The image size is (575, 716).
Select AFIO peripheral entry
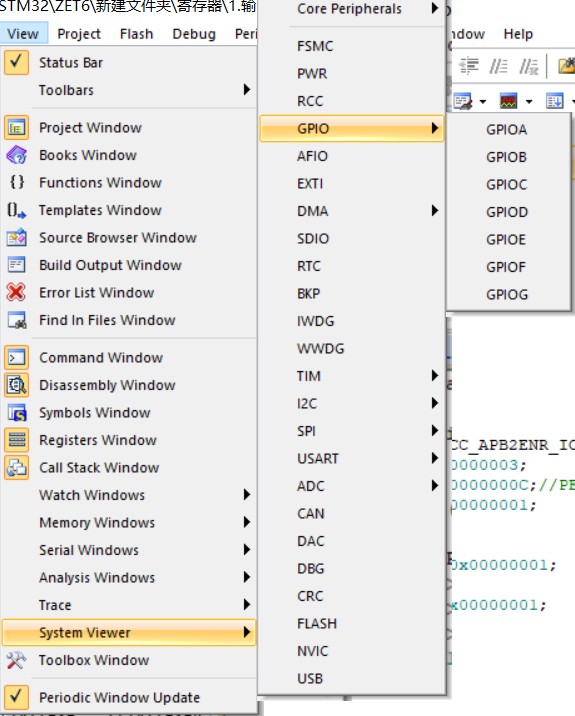pyautogui.click(x=352, y=156)
